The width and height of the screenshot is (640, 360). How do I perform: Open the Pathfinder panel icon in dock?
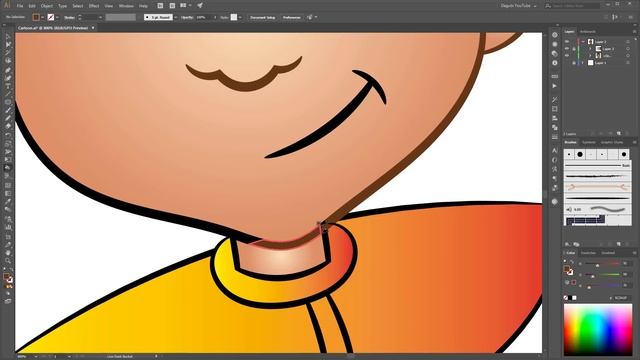(554, 127)
